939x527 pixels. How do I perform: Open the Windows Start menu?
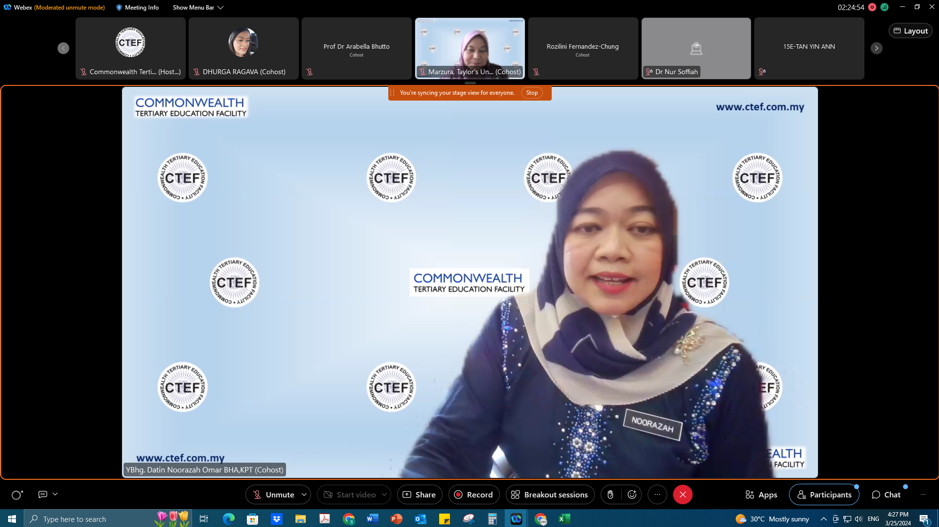pyautogui.click(x=11, y=519)
